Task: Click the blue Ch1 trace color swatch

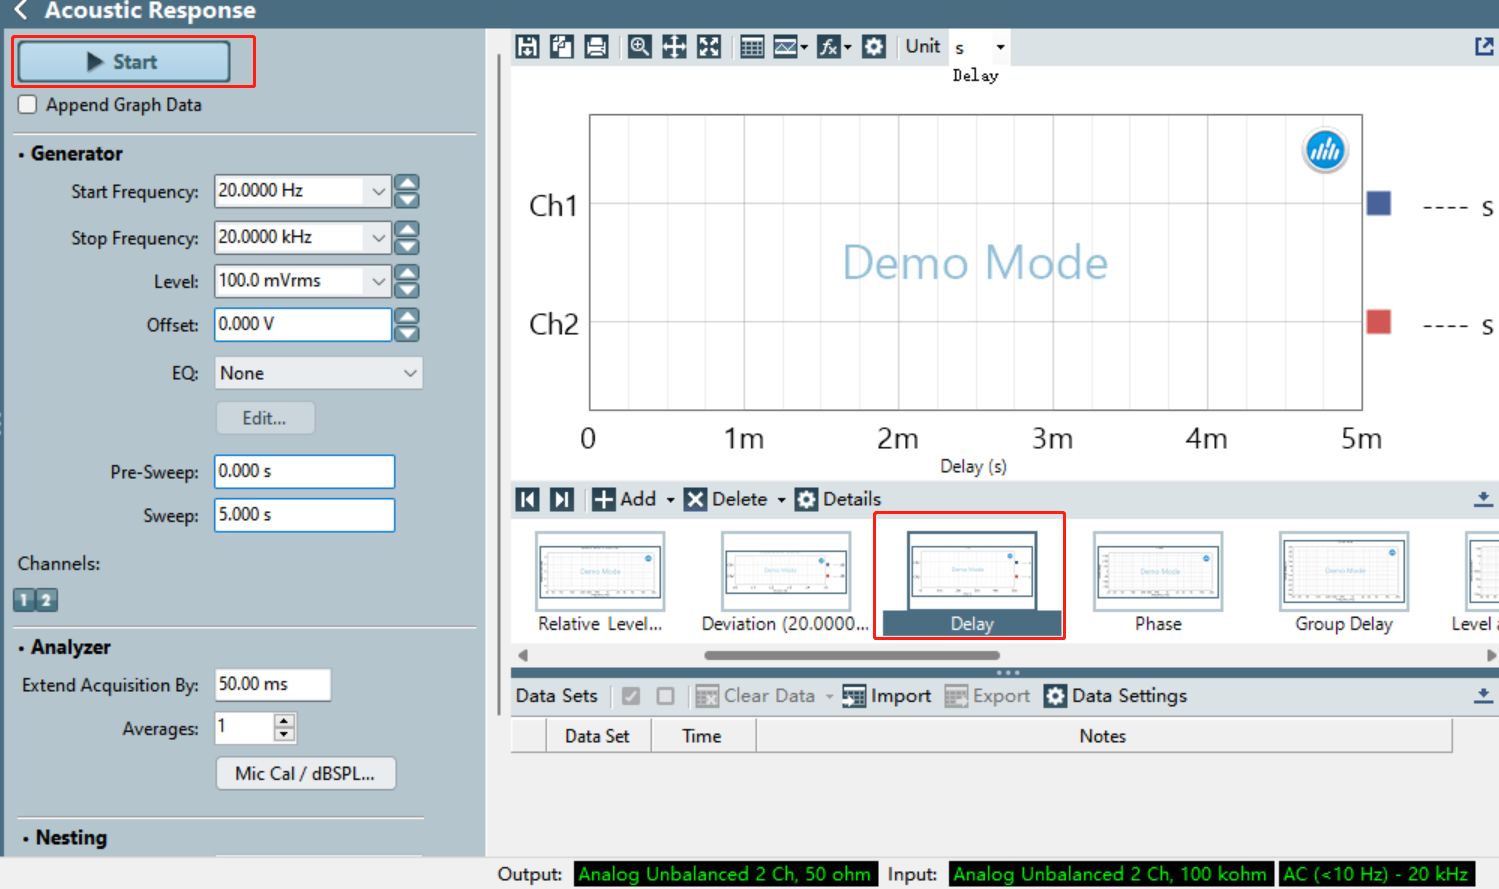Action: click(1379, 203)
